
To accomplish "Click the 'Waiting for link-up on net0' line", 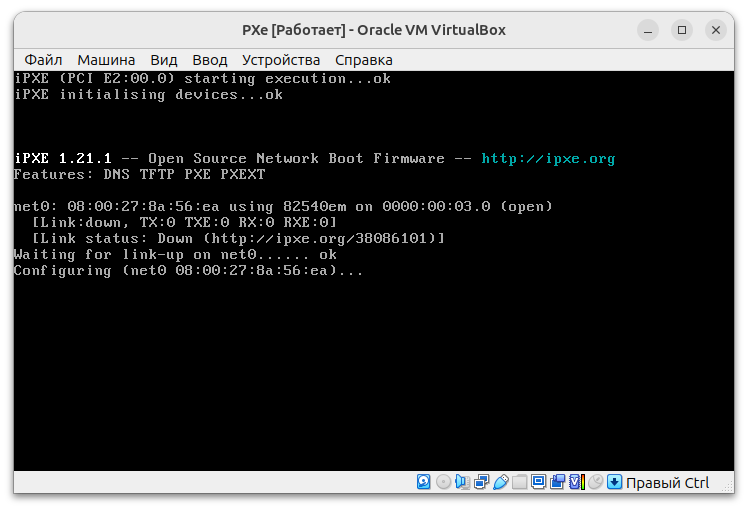I will [x=175, y=254].
